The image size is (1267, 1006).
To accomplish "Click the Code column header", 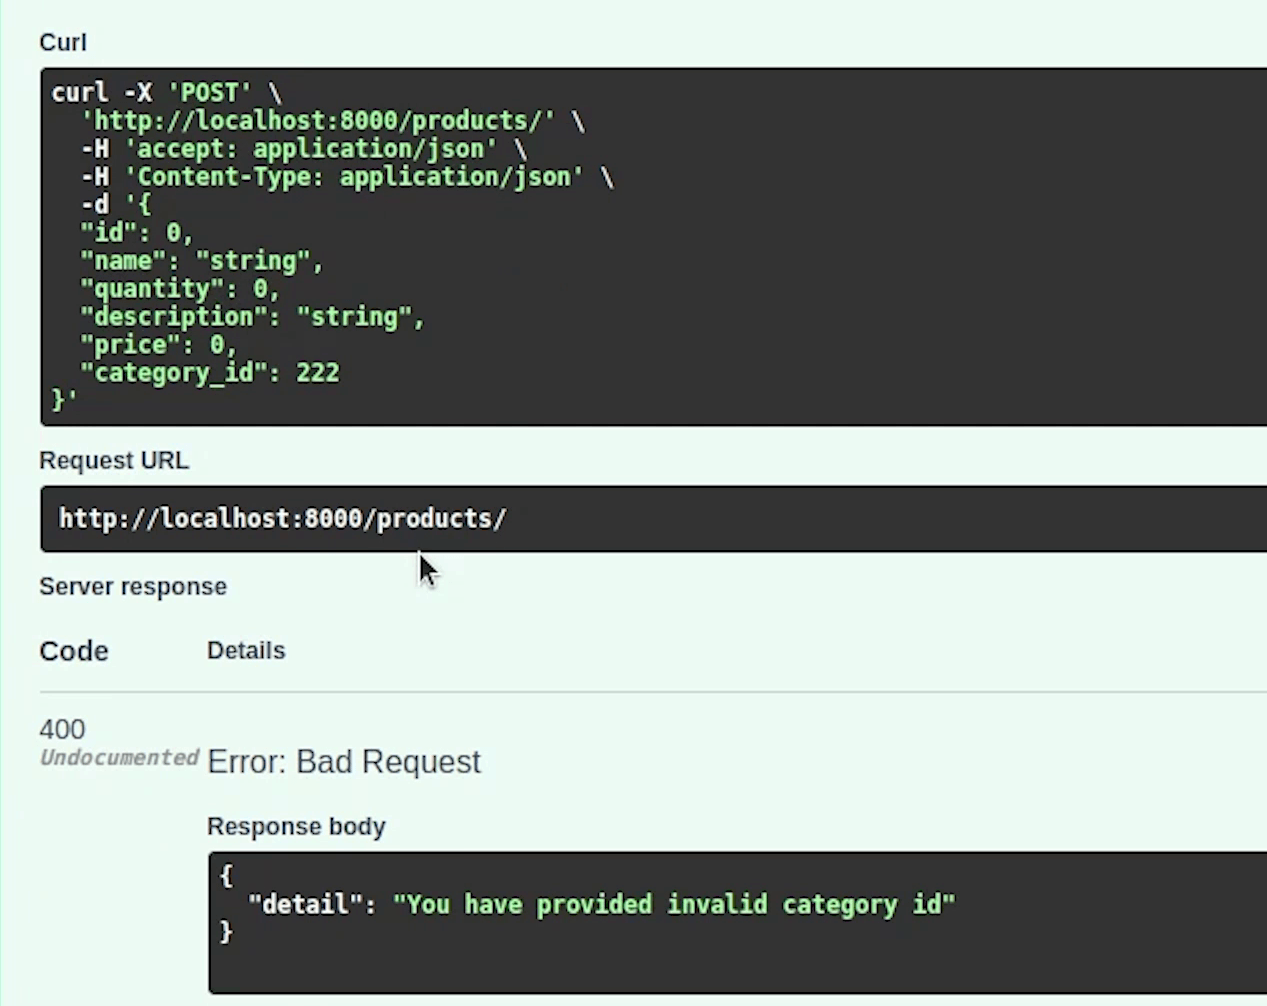I will coord(74,651).
